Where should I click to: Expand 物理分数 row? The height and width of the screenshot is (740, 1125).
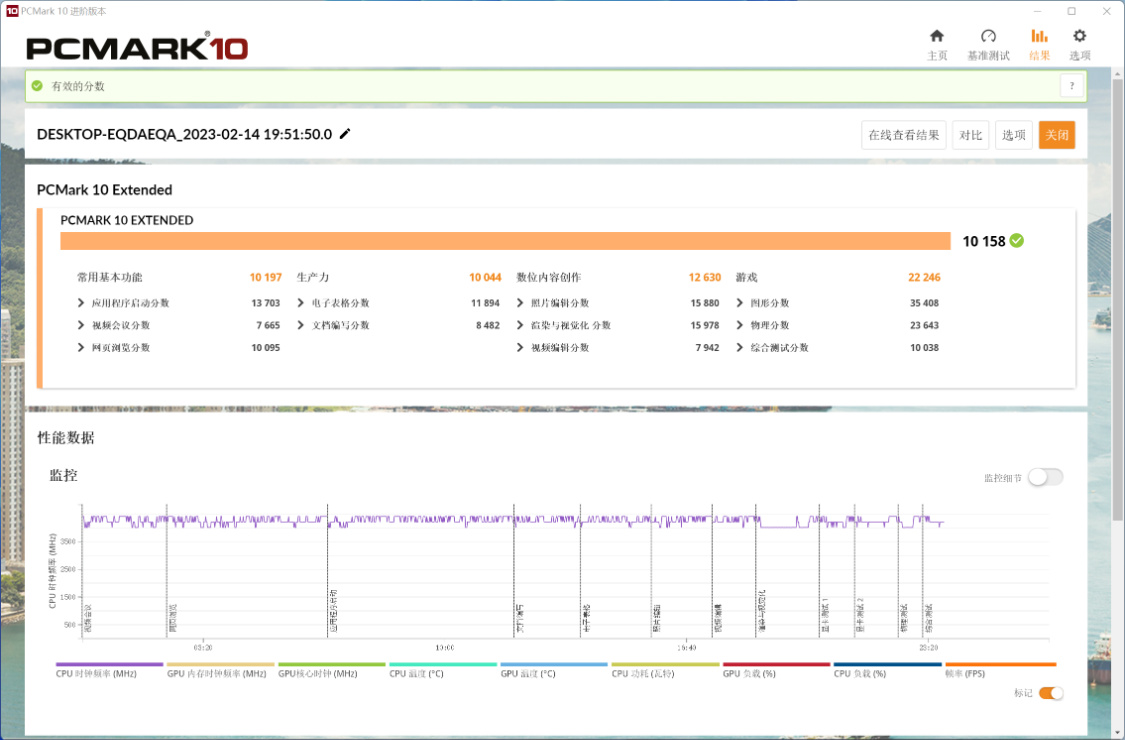740,325
